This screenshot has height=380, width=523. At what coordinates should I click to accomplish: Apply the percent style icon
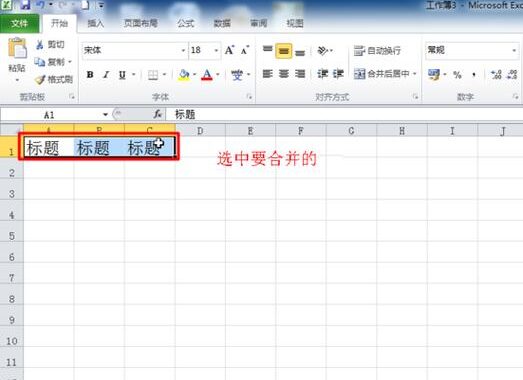pos(457,74)
